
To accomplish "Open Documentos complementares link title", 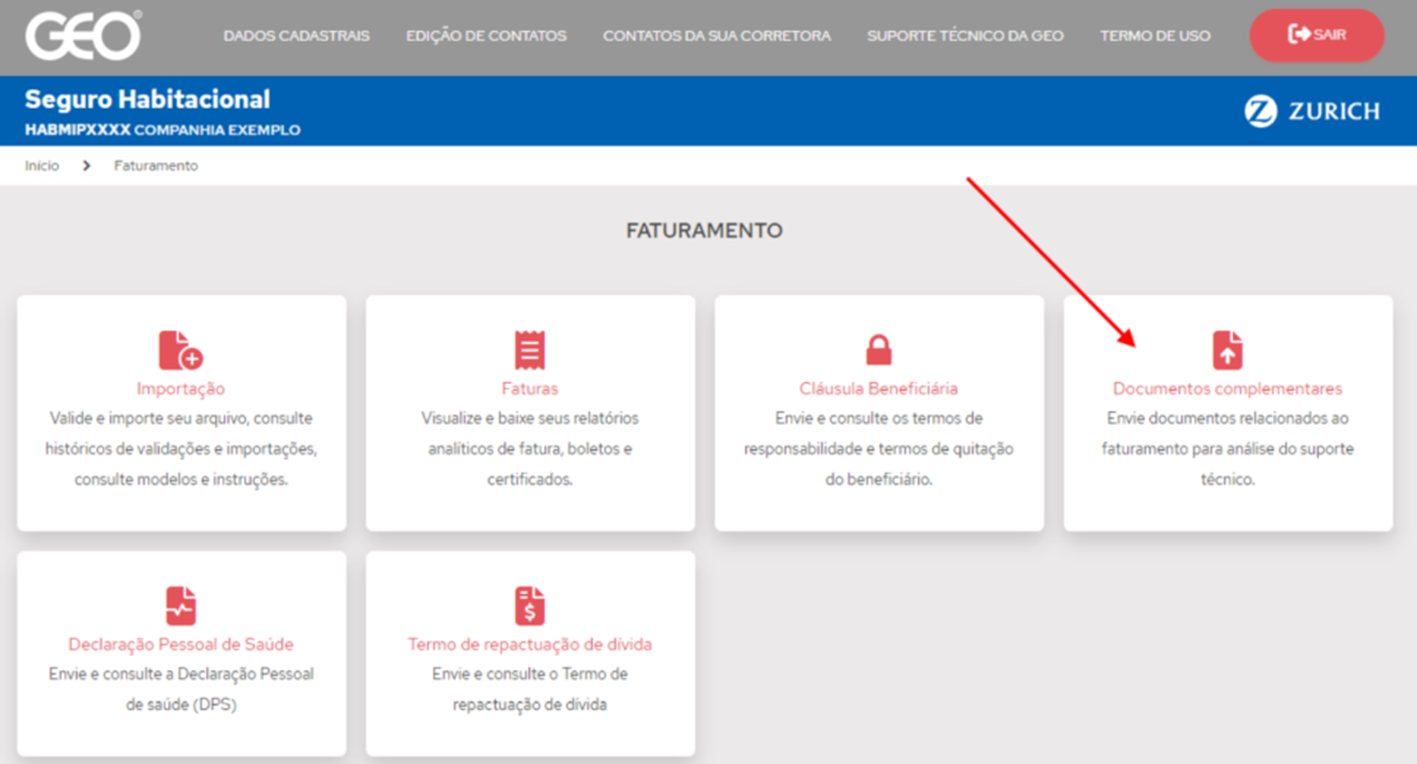I will 1228,389.
